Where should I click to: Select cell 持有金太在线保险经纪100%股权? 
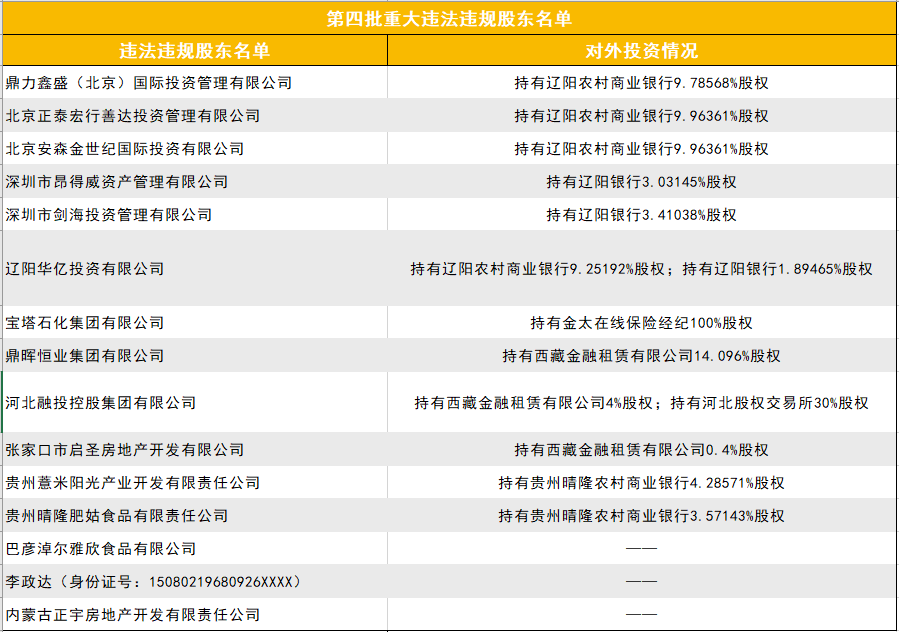642,322
